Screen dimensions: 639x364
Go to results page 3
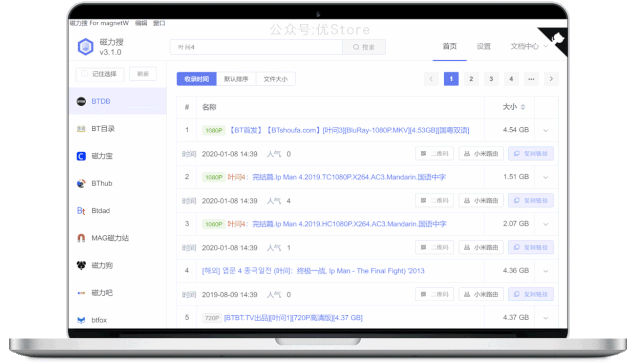[x=491, y=79]
